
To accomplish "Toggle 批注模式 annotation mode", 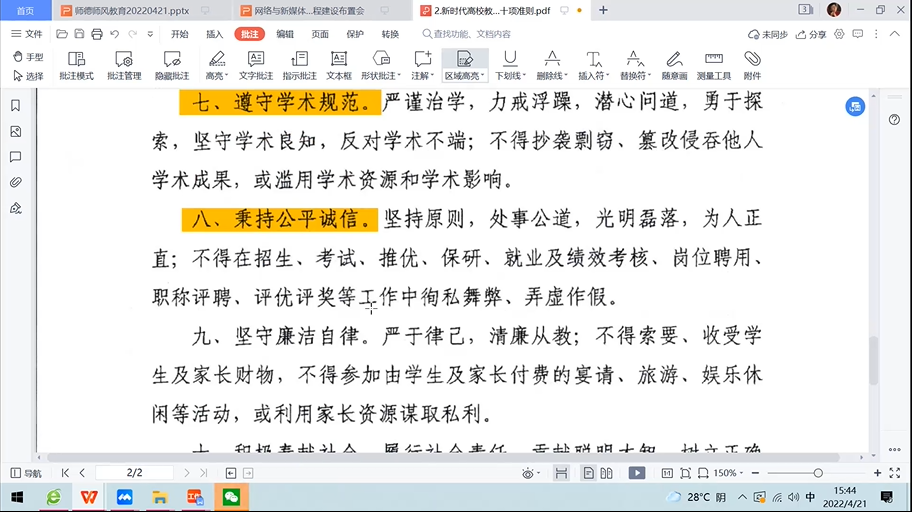I will pos(76,65).
